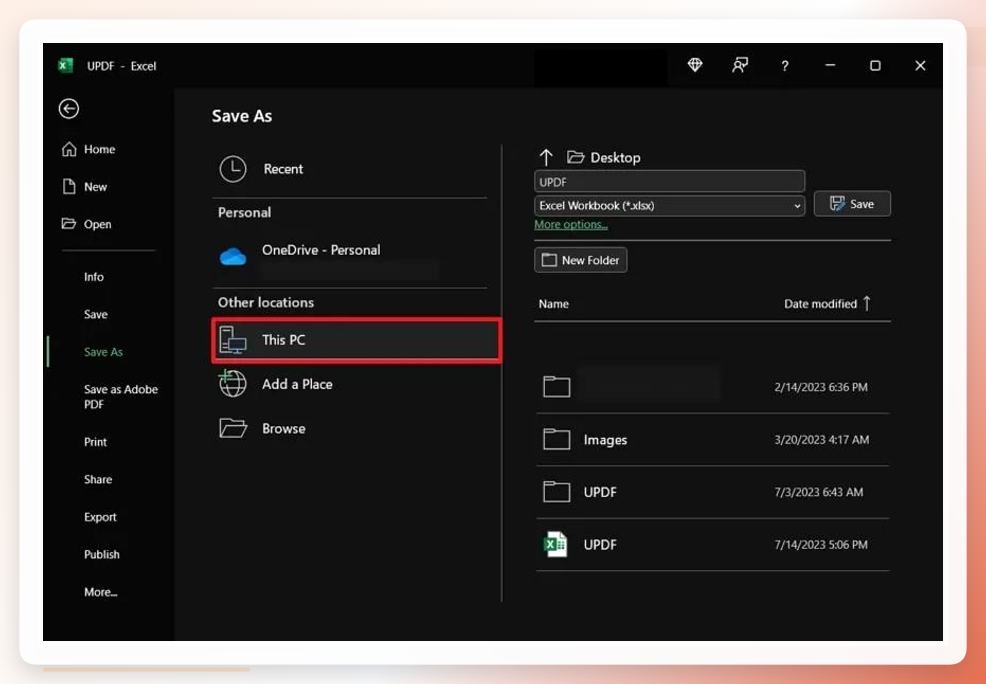Click the More options... link
Screen dimensions: 986x684
pos(571,224)
